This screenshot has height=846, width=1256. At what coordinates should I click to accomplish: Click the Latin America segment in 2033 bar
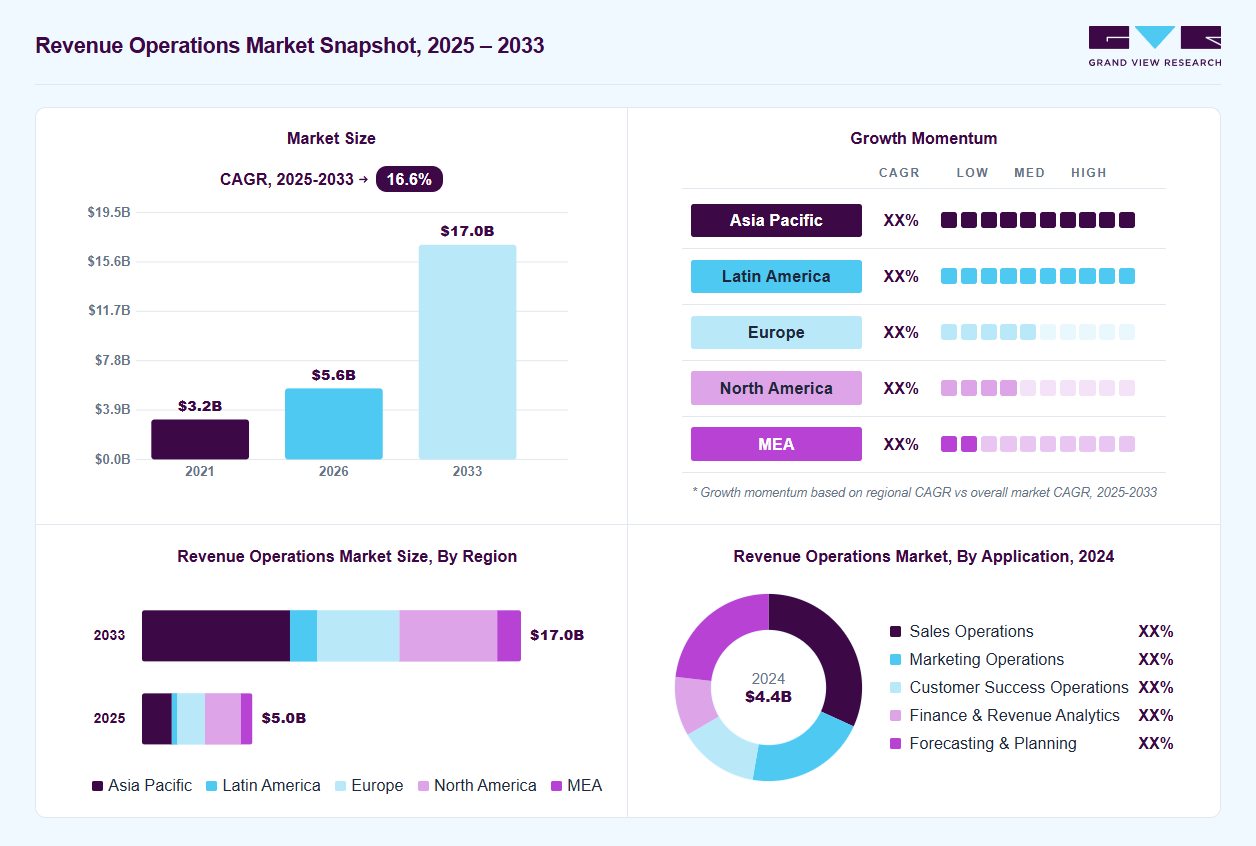303,636
